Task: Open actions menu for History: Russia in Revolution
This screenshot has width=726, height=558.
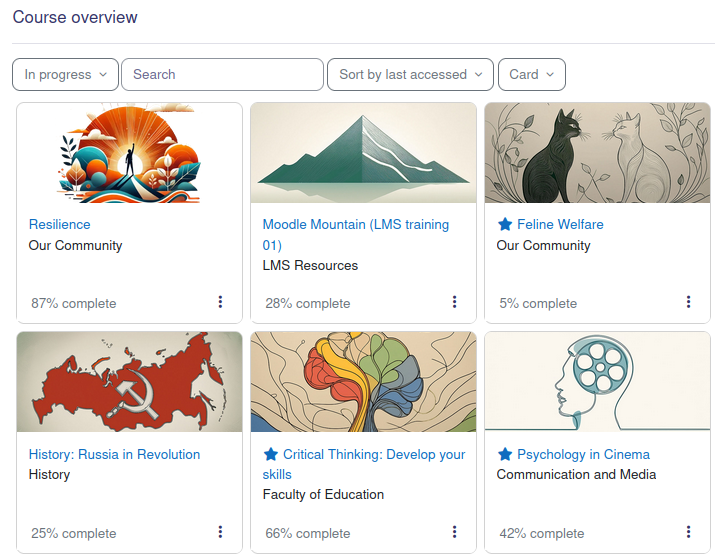Action: tap(220, 532)
